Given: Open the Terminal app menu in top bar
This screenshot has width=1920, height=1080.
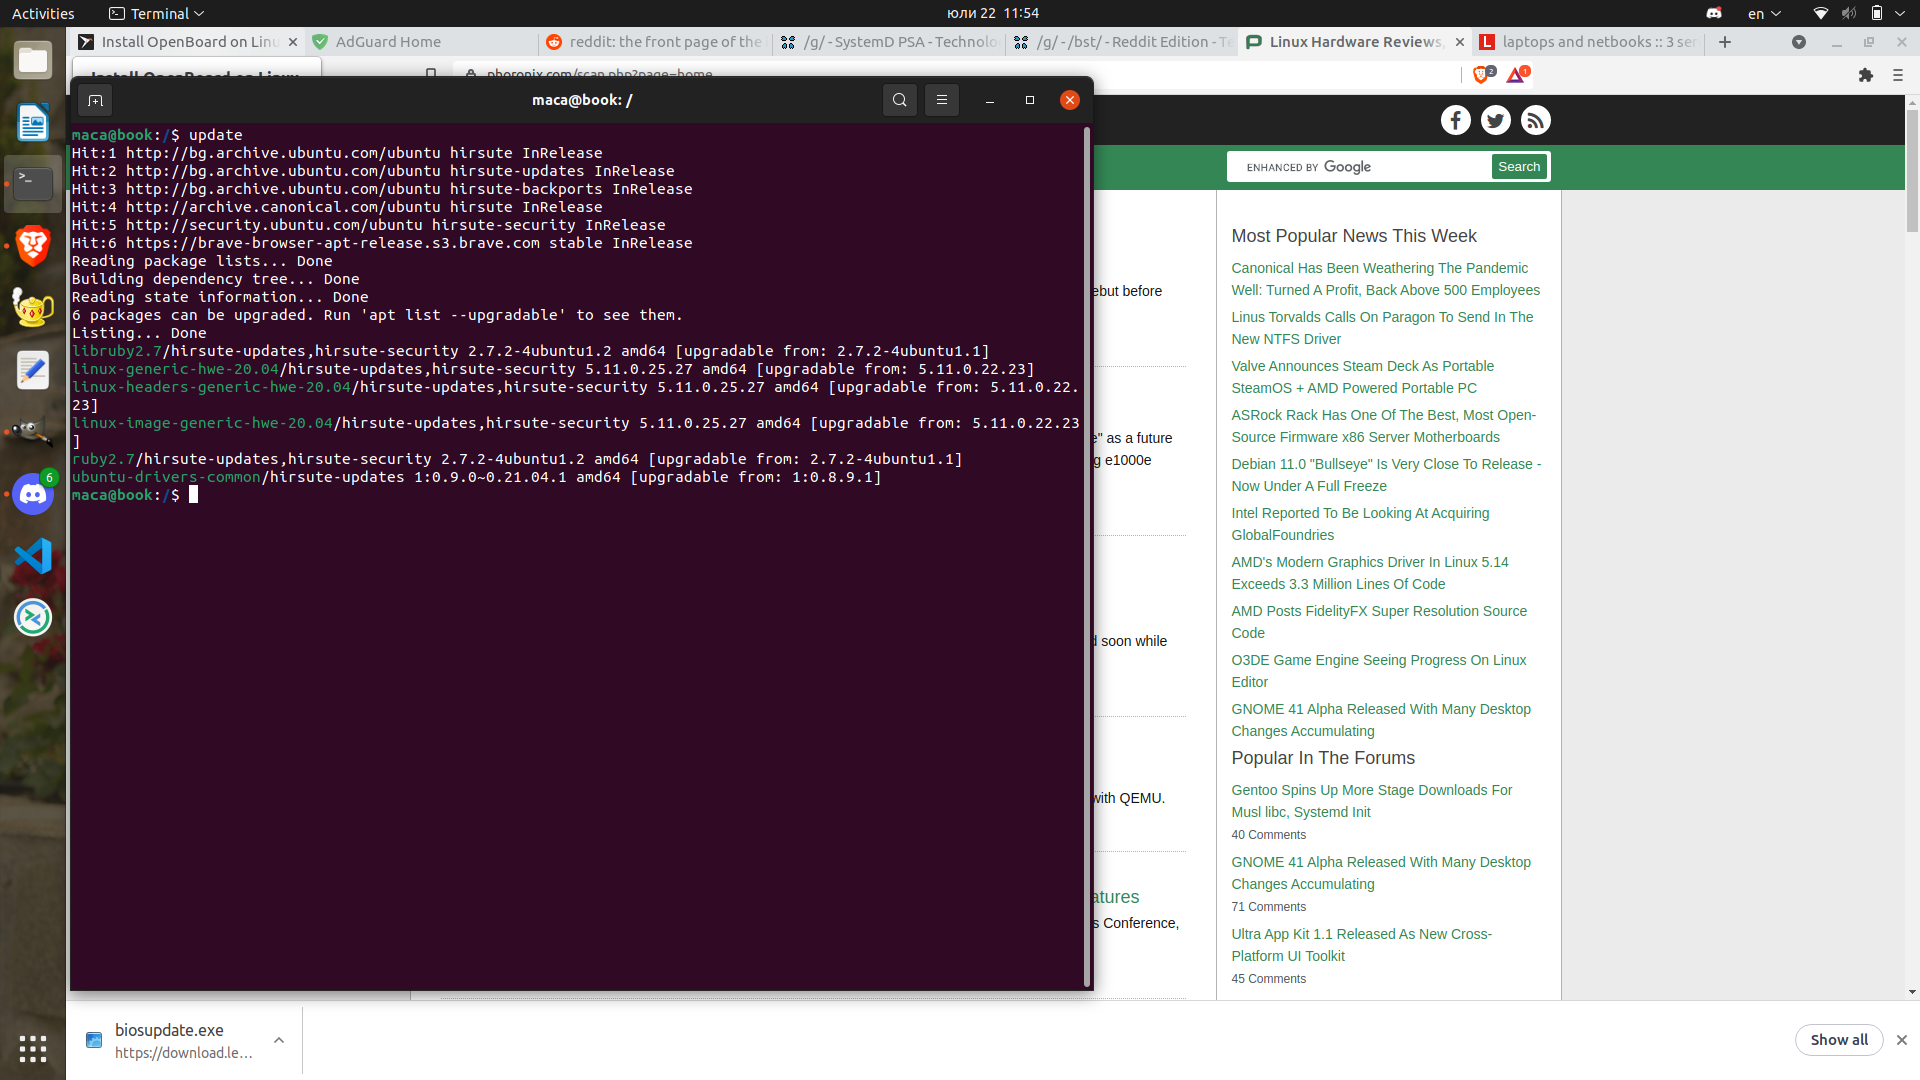Looking at the screenshot, I should (x=155, y=13).
